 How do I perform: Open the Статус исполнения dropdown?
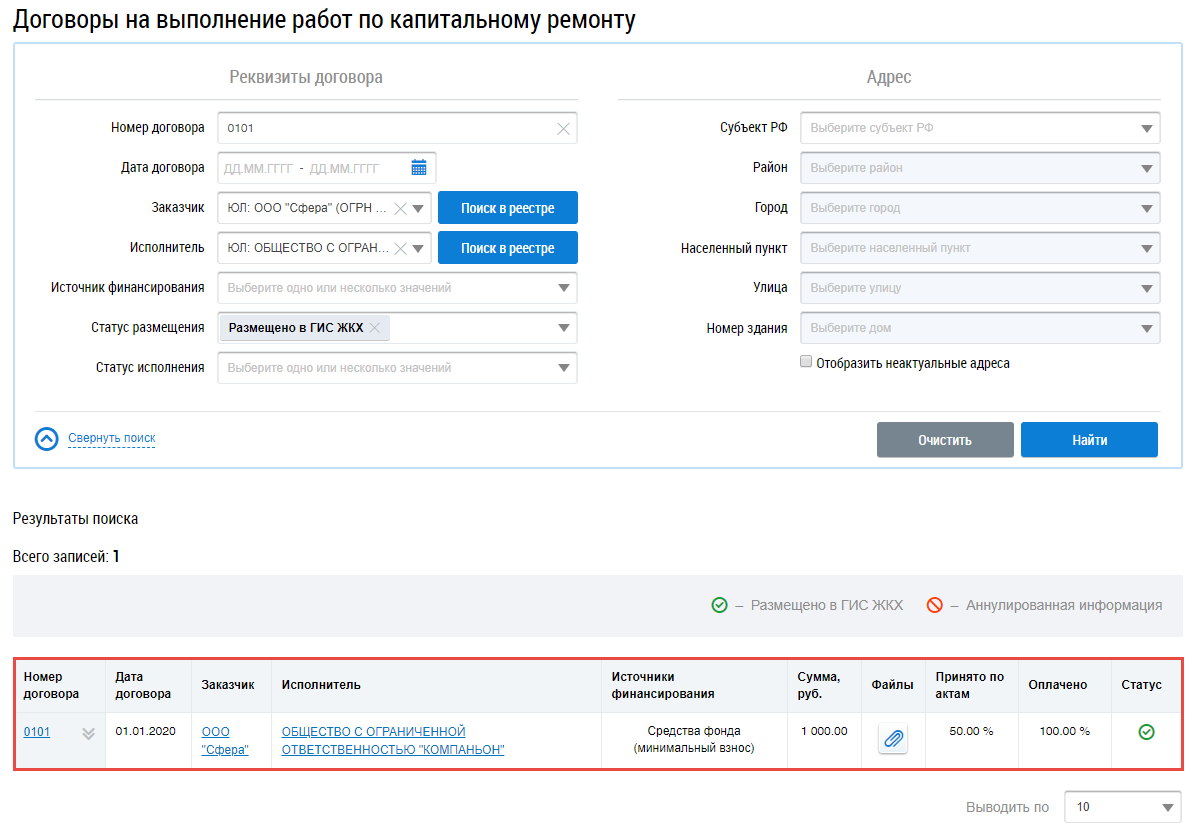point(563,368)
